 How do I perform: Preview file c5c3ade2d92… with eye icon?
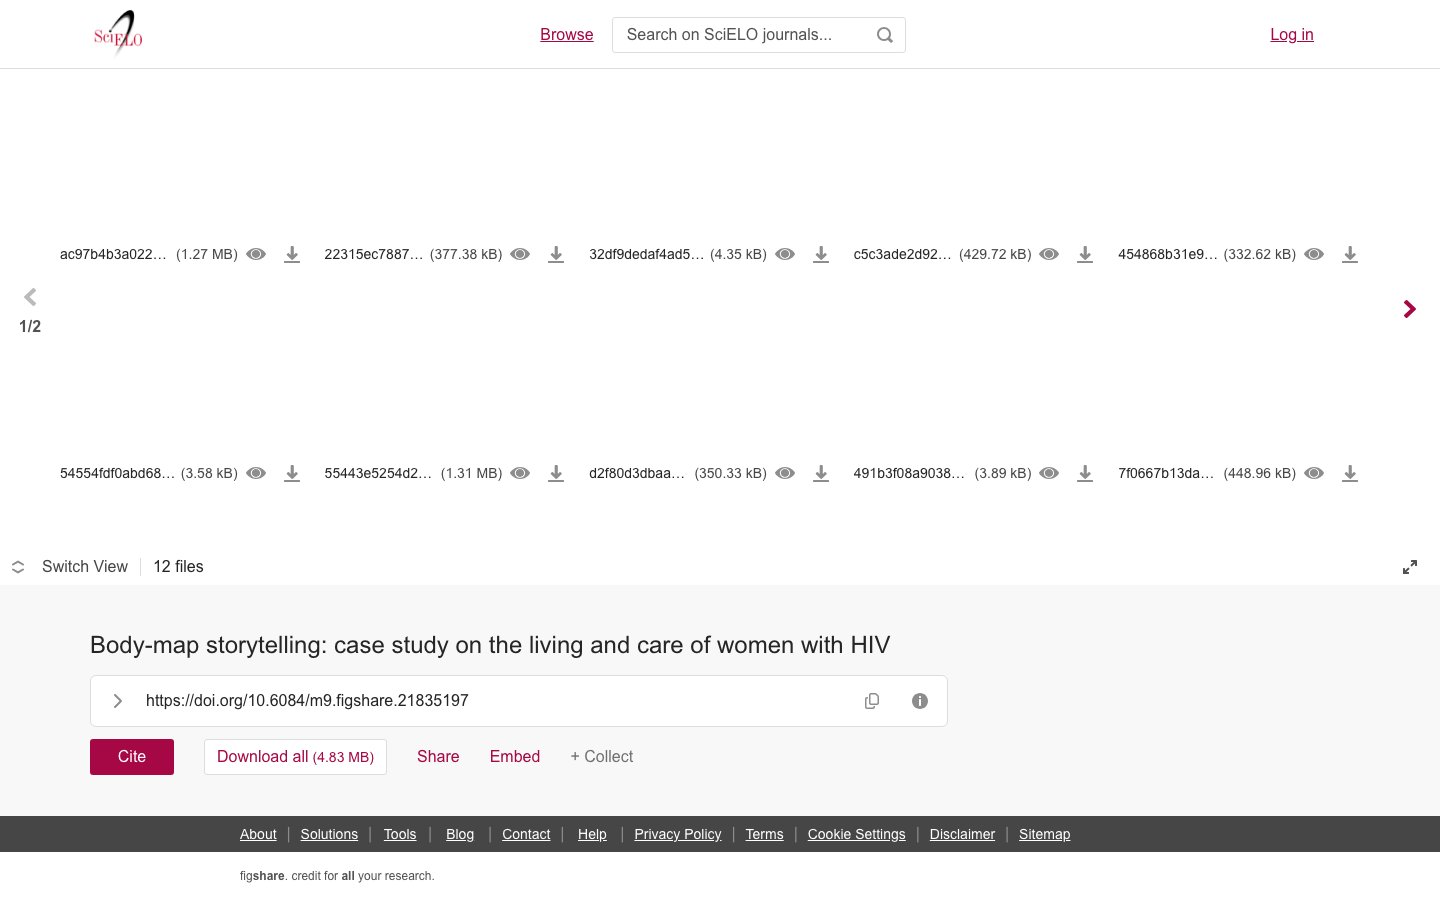tap(1049, 254)
